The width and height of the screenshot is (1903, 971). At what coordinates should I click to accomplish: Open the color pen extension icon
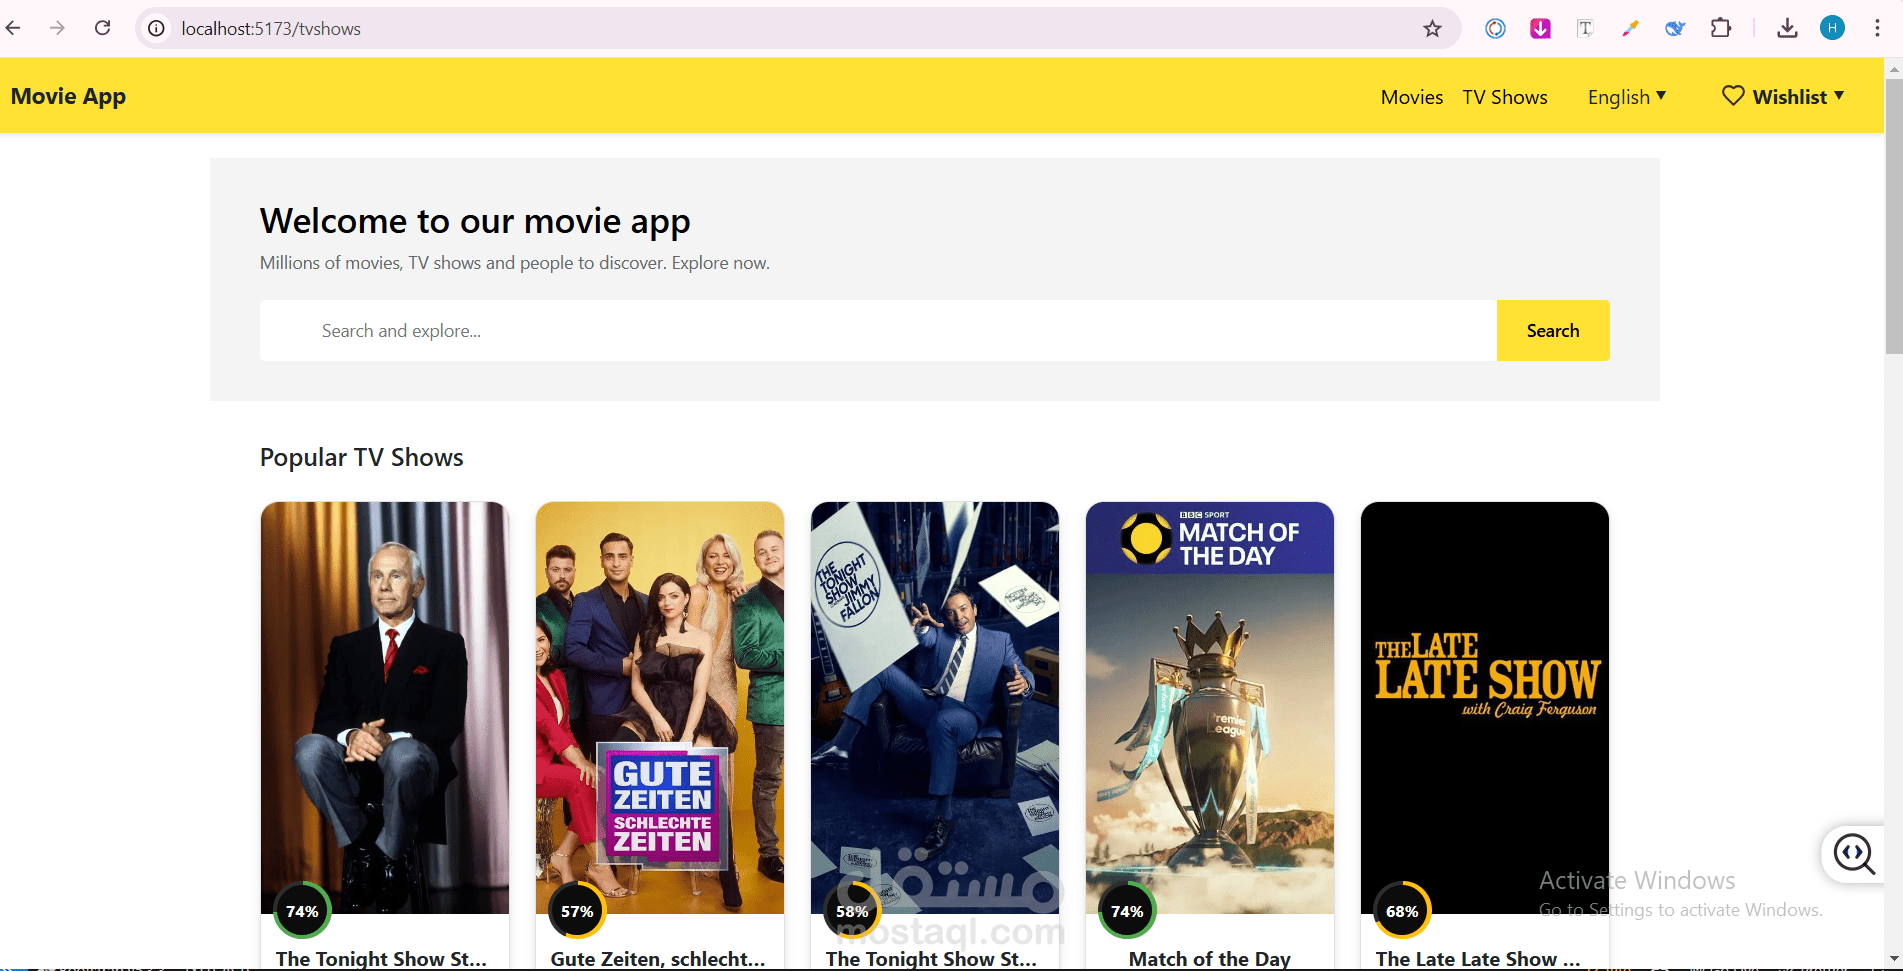click(x=1630, y=29)
